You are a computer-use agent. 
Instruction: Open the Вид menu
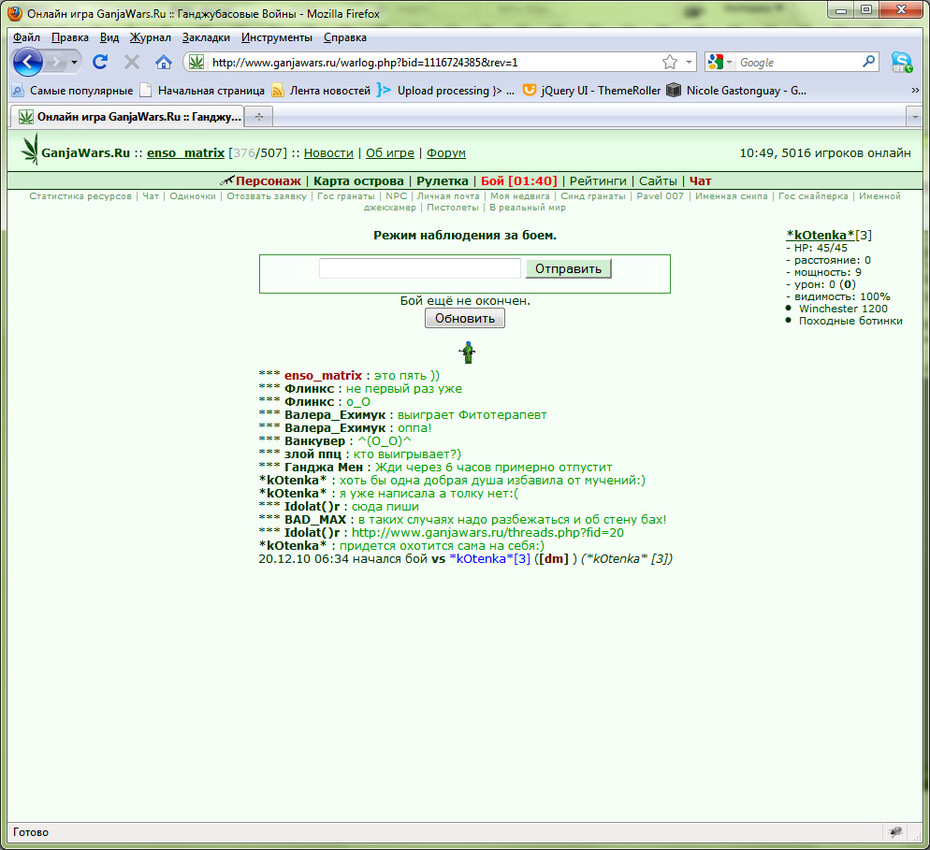[109, 37]
